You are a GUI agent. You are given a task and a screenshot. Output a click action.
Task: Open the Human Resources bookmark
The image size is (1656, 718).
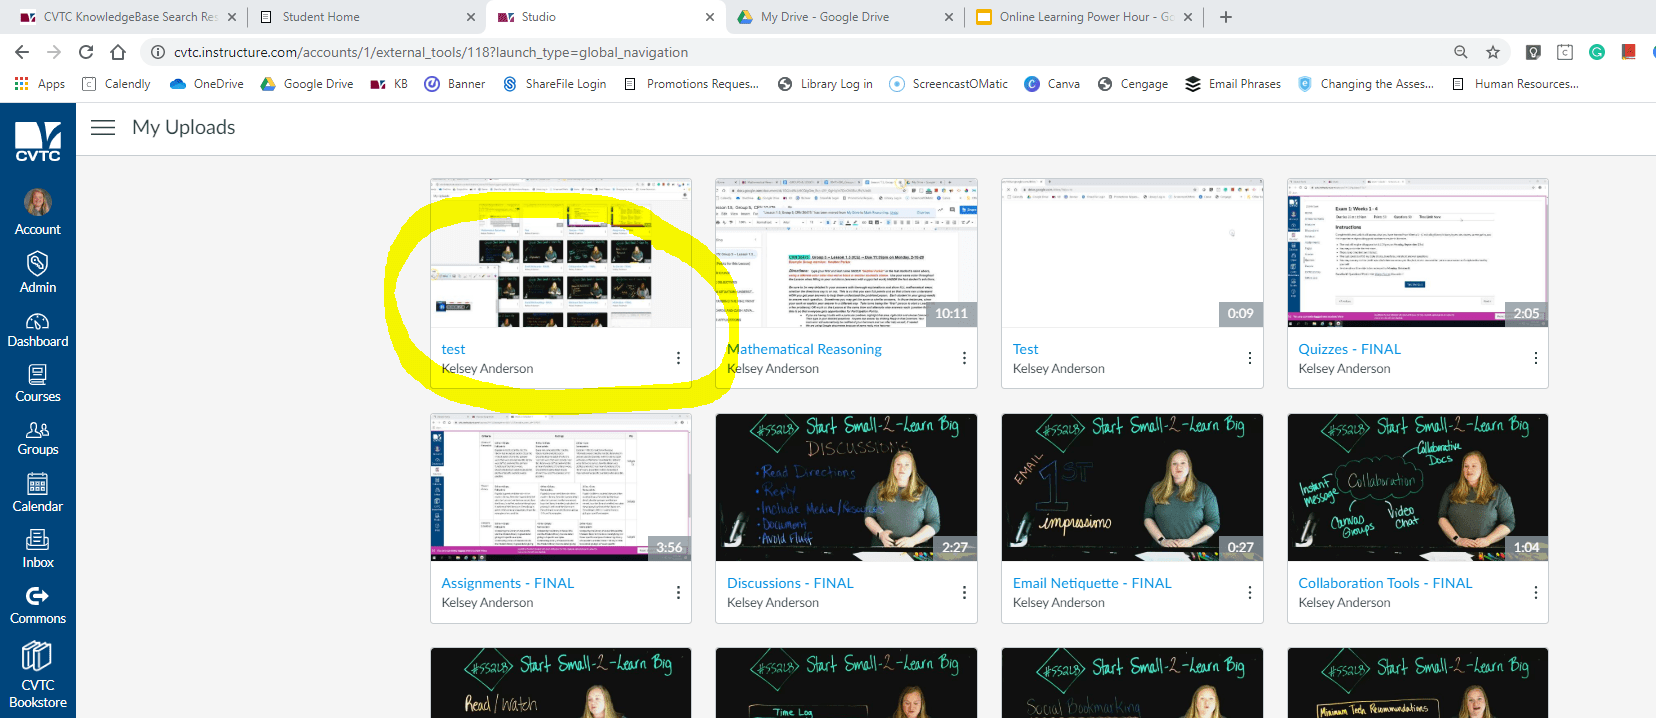[1515, 84]
